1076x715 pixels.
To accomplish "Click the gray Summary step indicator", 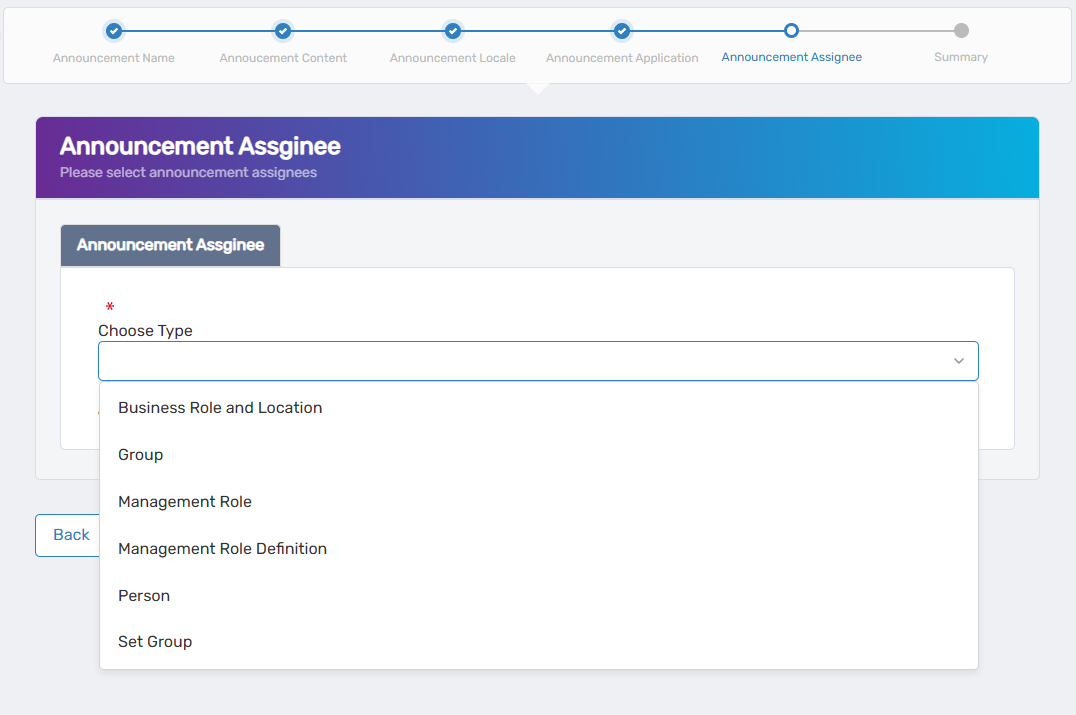I will coord(960,31).
